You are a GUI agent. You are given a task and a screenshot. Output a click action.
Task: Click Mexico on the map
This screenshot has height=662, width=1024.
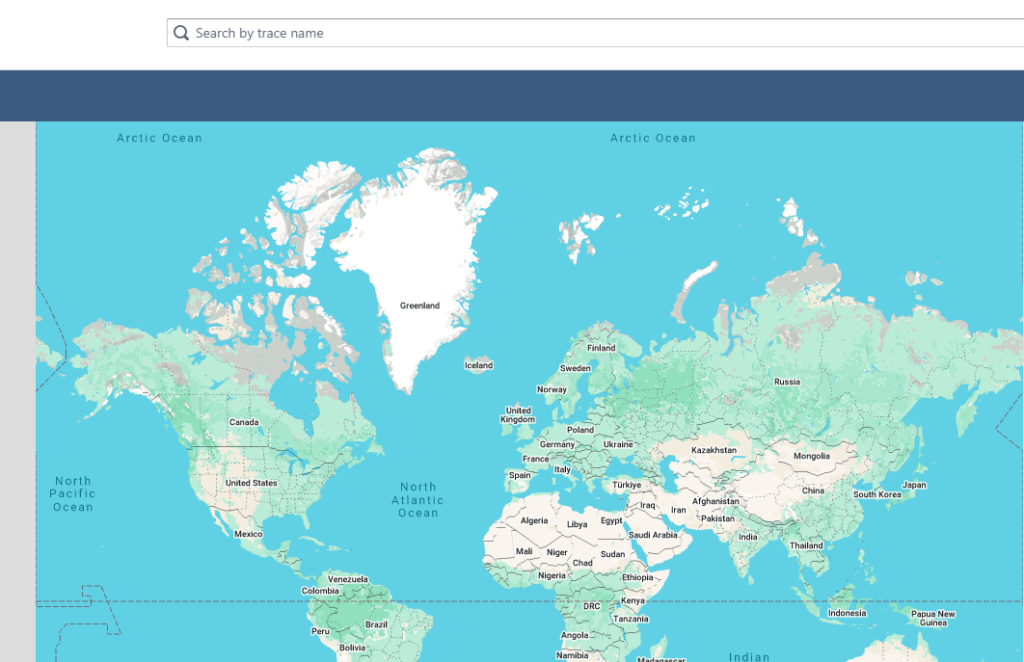(248, 534)
